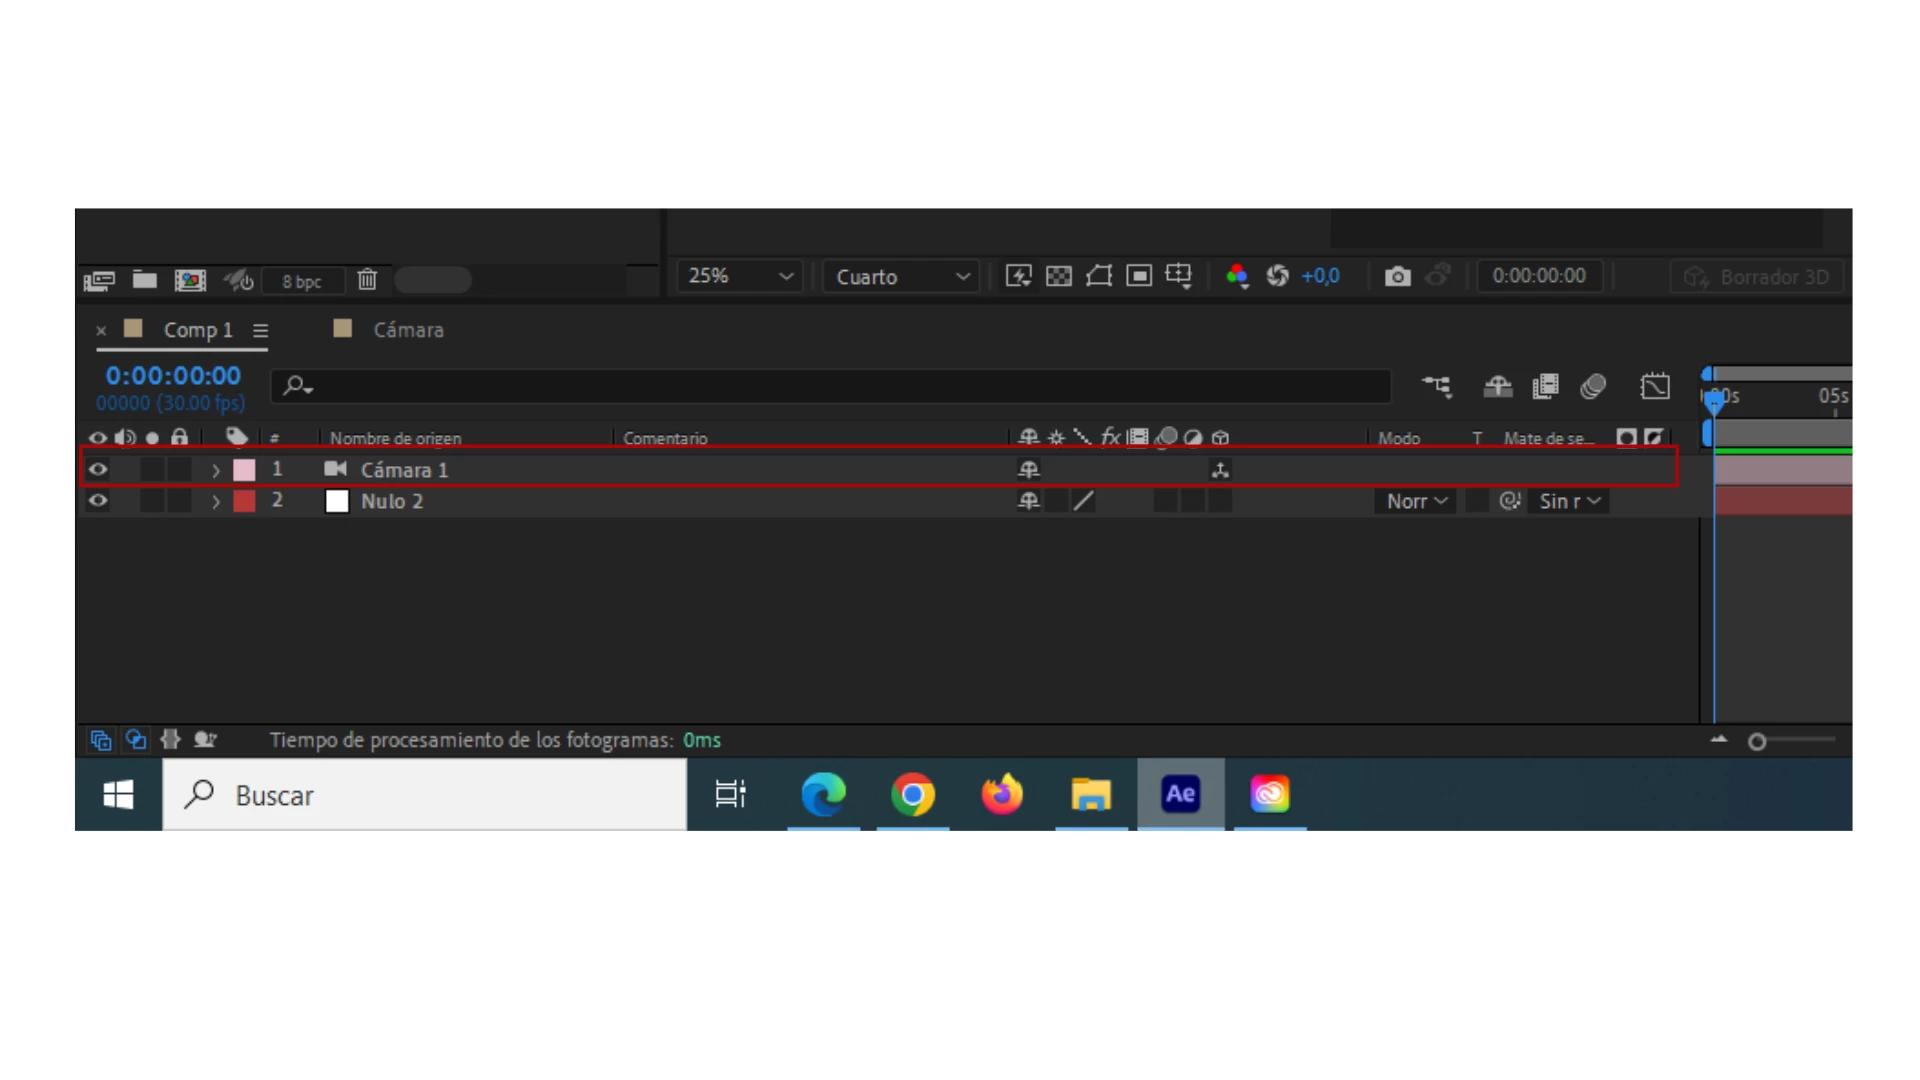Hide the Cámara 1 layer
The image size is (1920, 1080).
pyautogui.click(x=98, y=469)
